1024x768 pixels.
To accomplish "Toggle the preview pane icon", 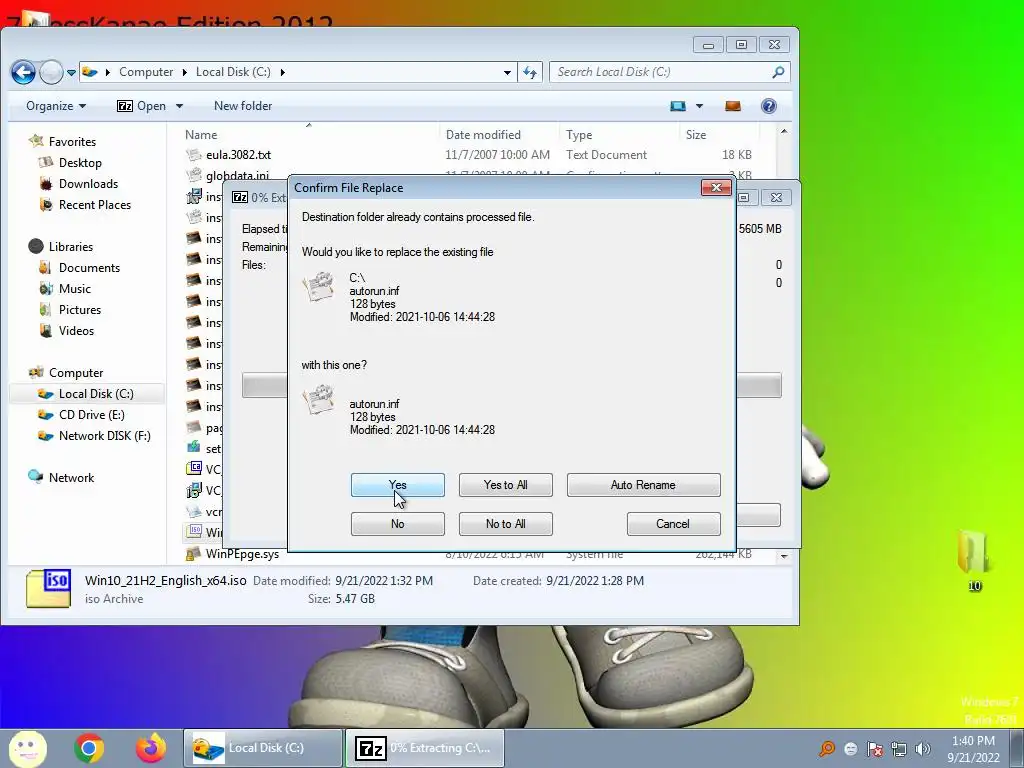I will (x=733, y=106).
